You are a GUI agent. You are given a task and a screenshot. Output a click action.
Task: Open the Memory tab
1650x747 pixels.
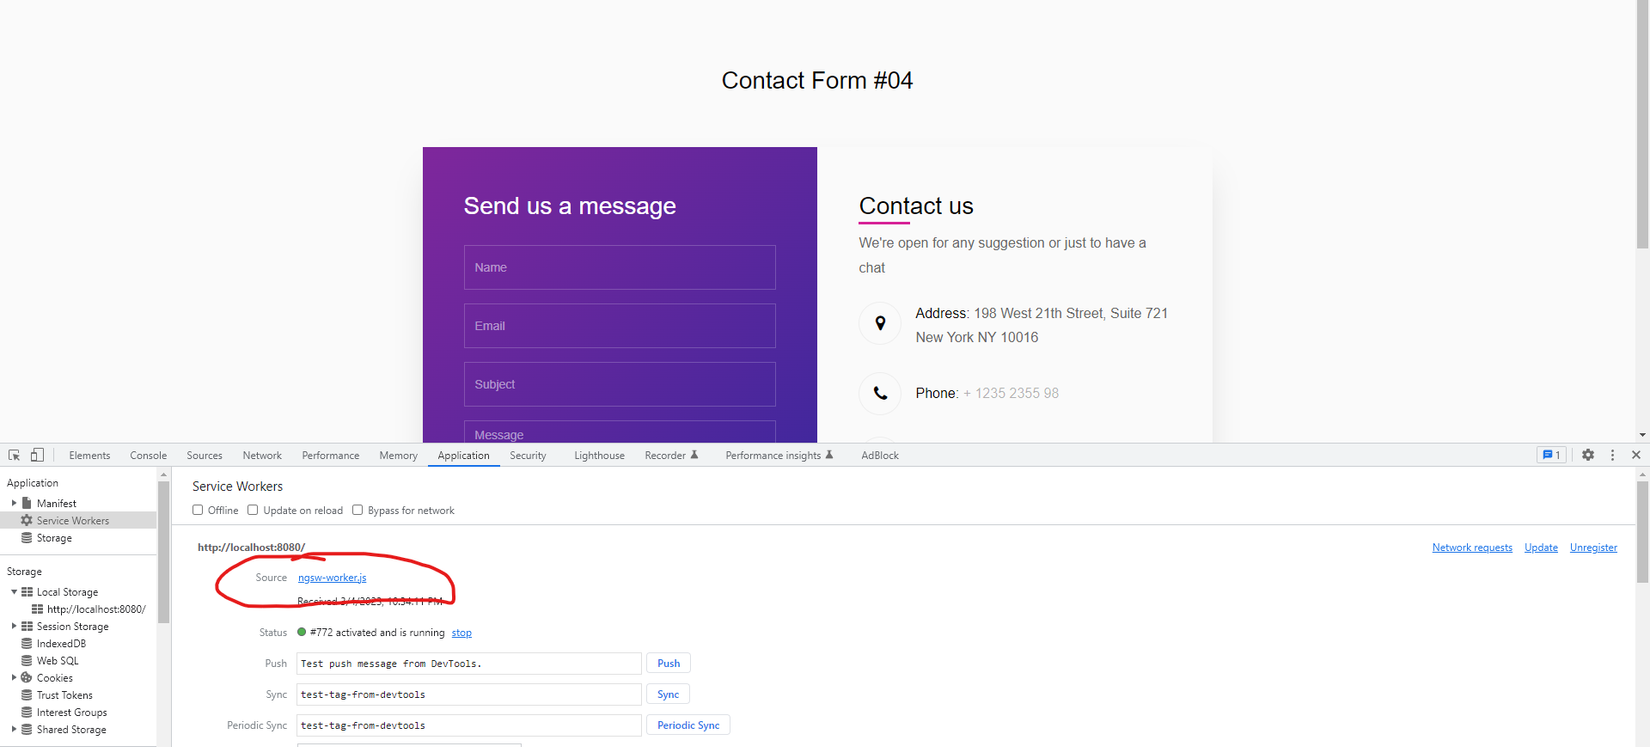click(x=398, y=455)
